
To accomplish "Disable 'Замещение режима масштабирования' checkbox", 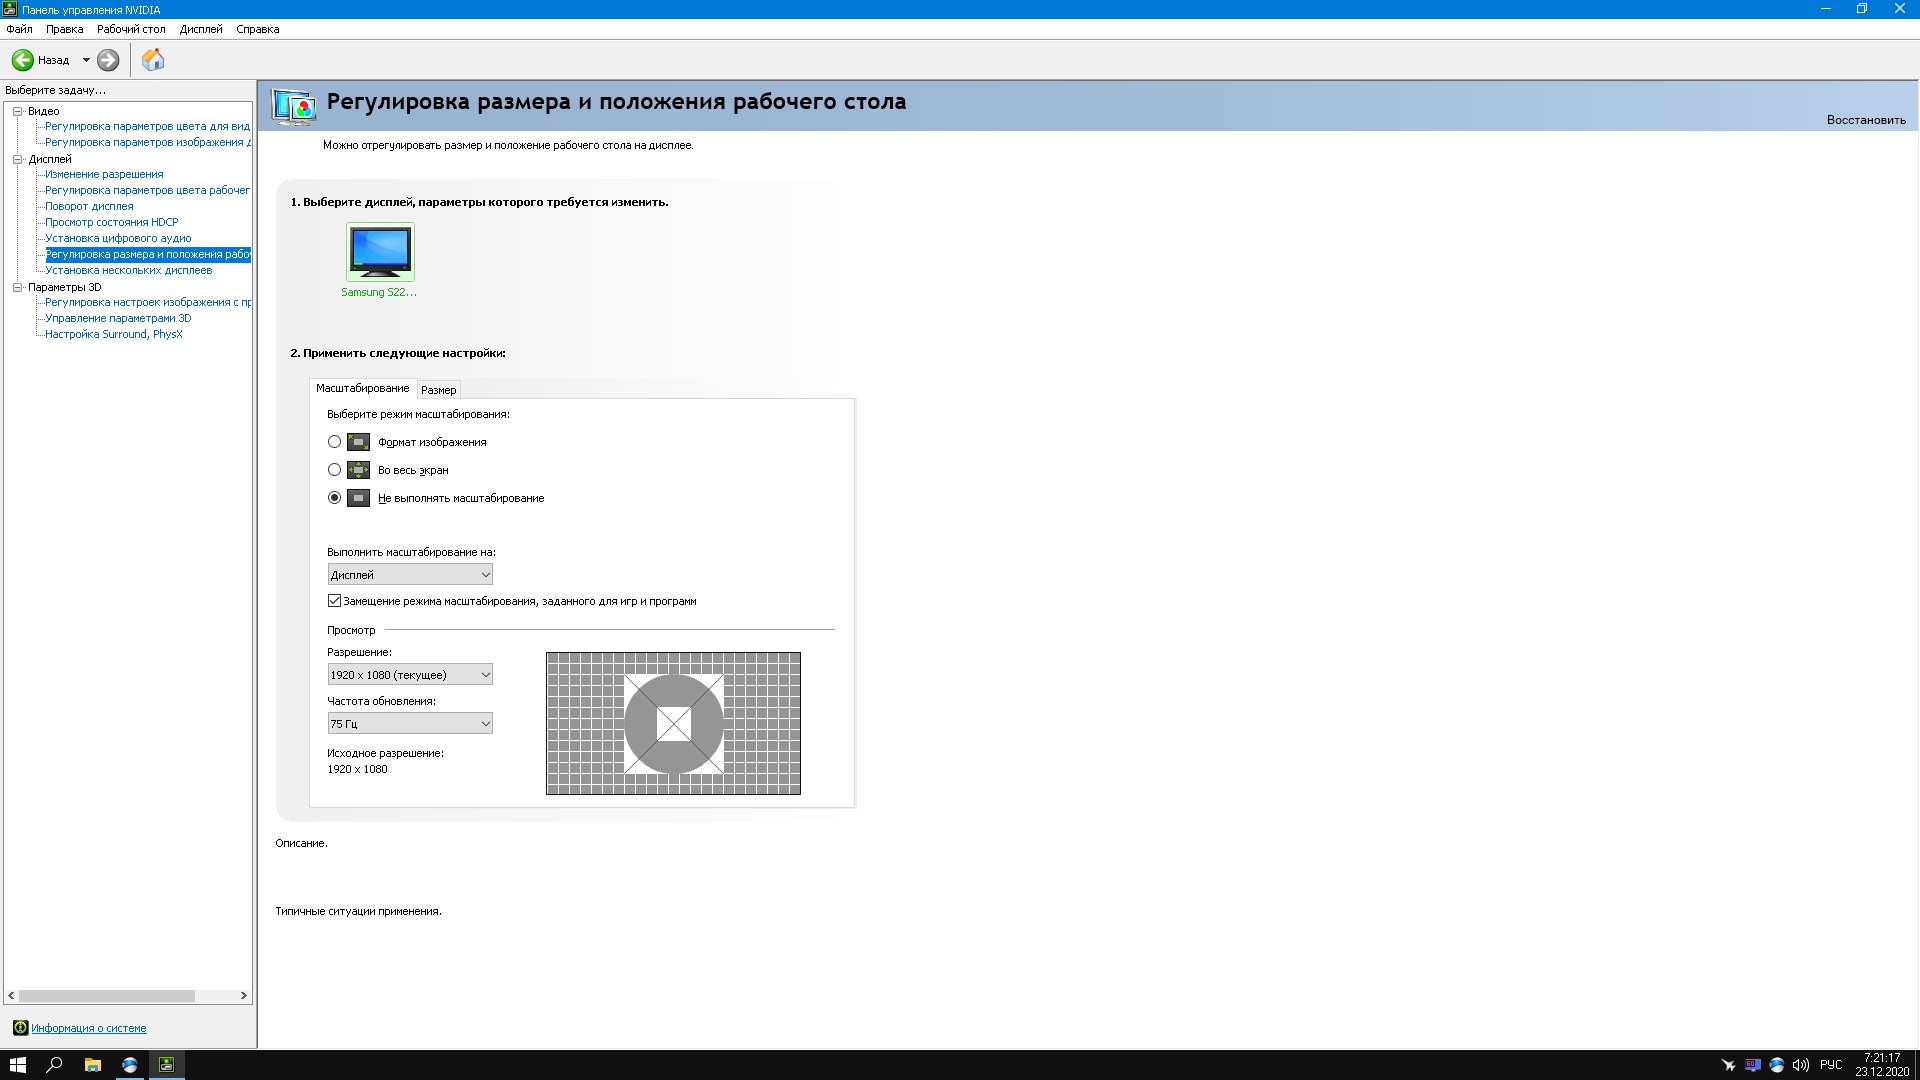I will pos(334,600).
